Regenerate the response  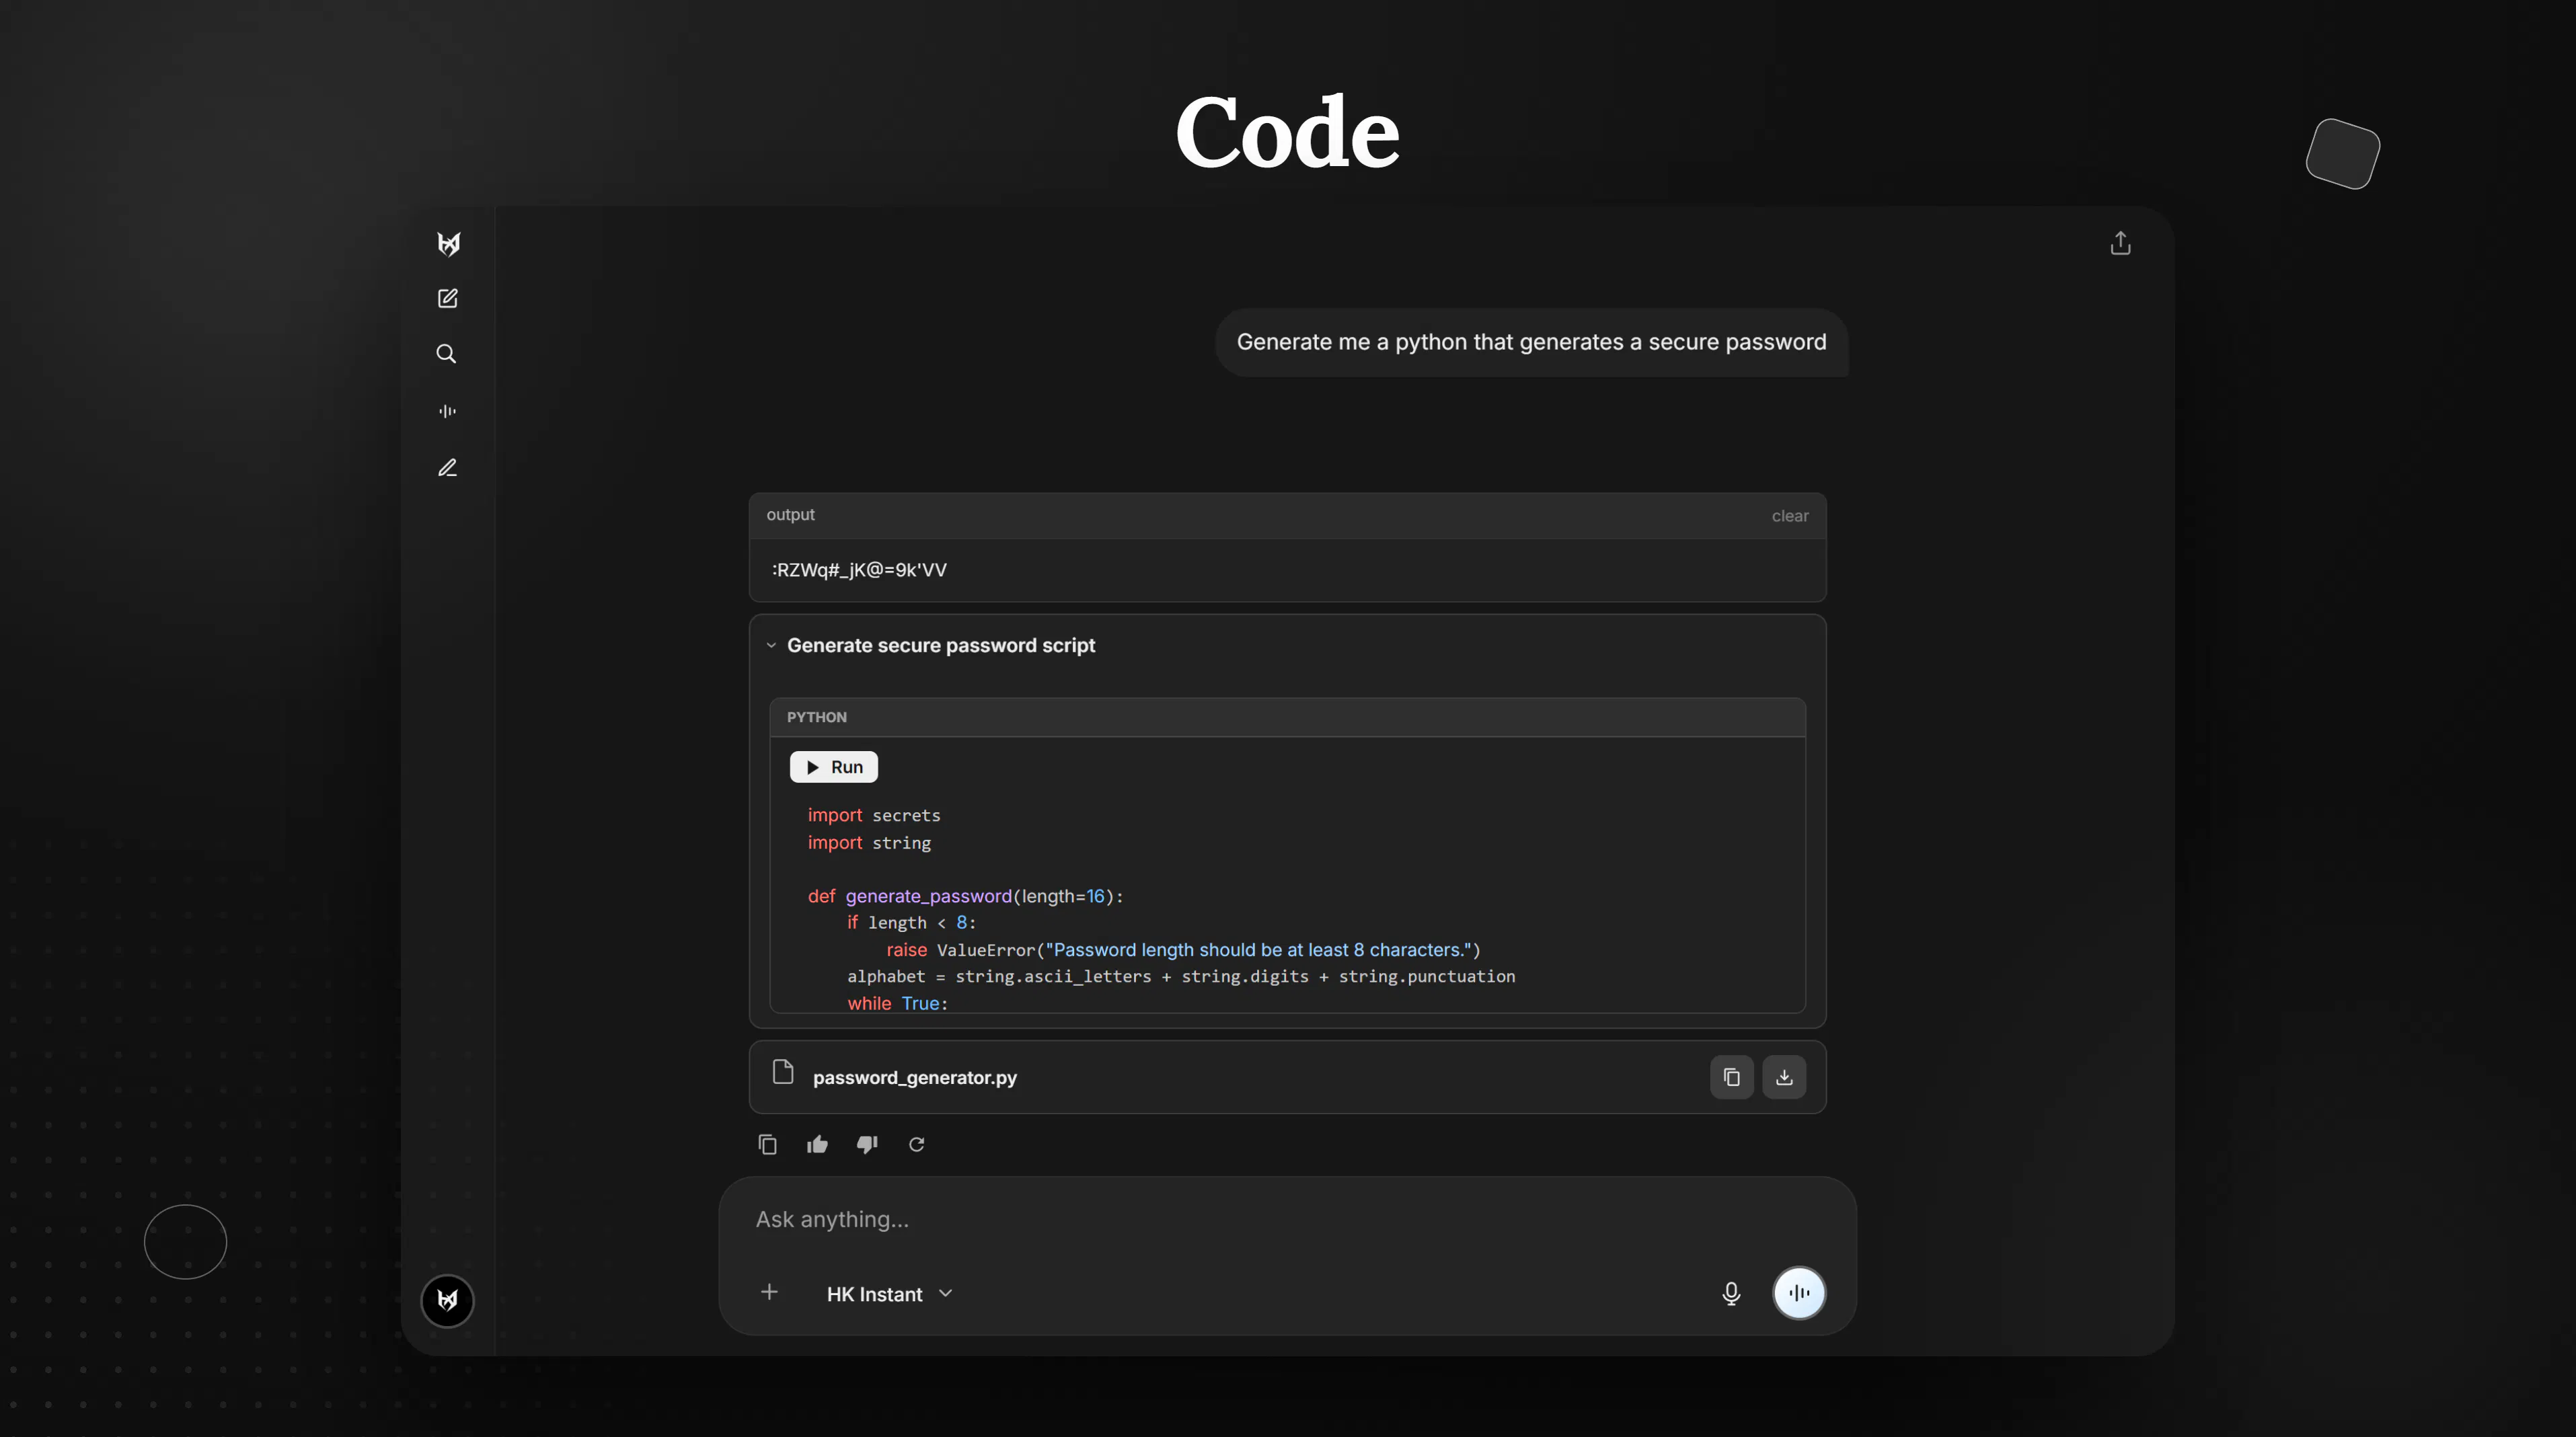916,1144
